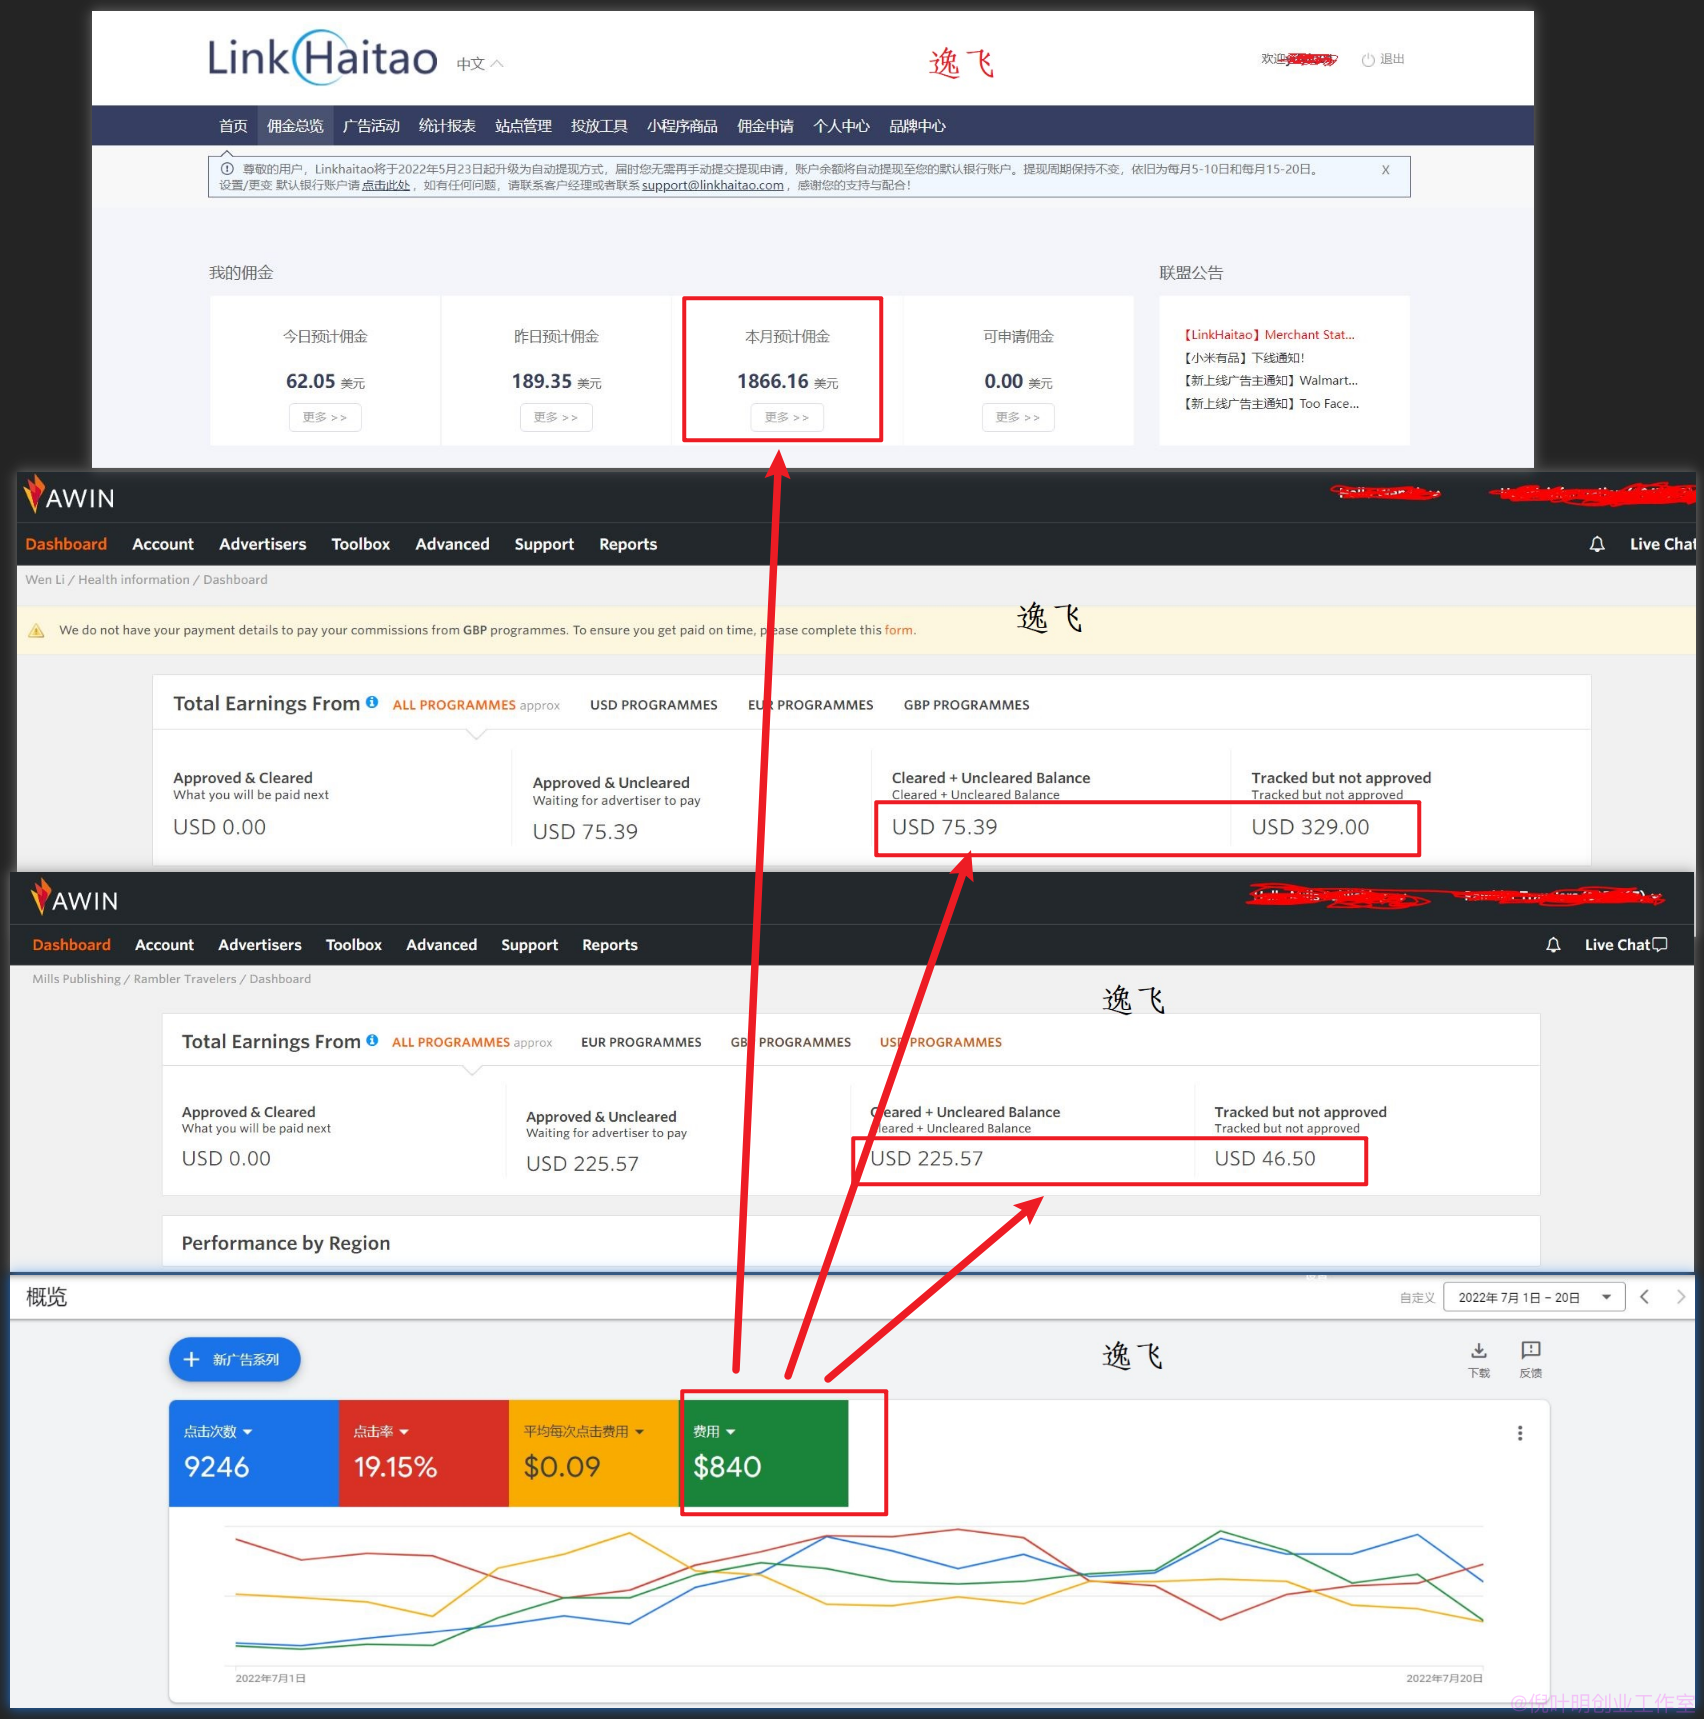The height and width of the screenshot is (1719, 1704).
Task: Open the 点击次数 metric dropdown
Action: (x=218, y=1432)
